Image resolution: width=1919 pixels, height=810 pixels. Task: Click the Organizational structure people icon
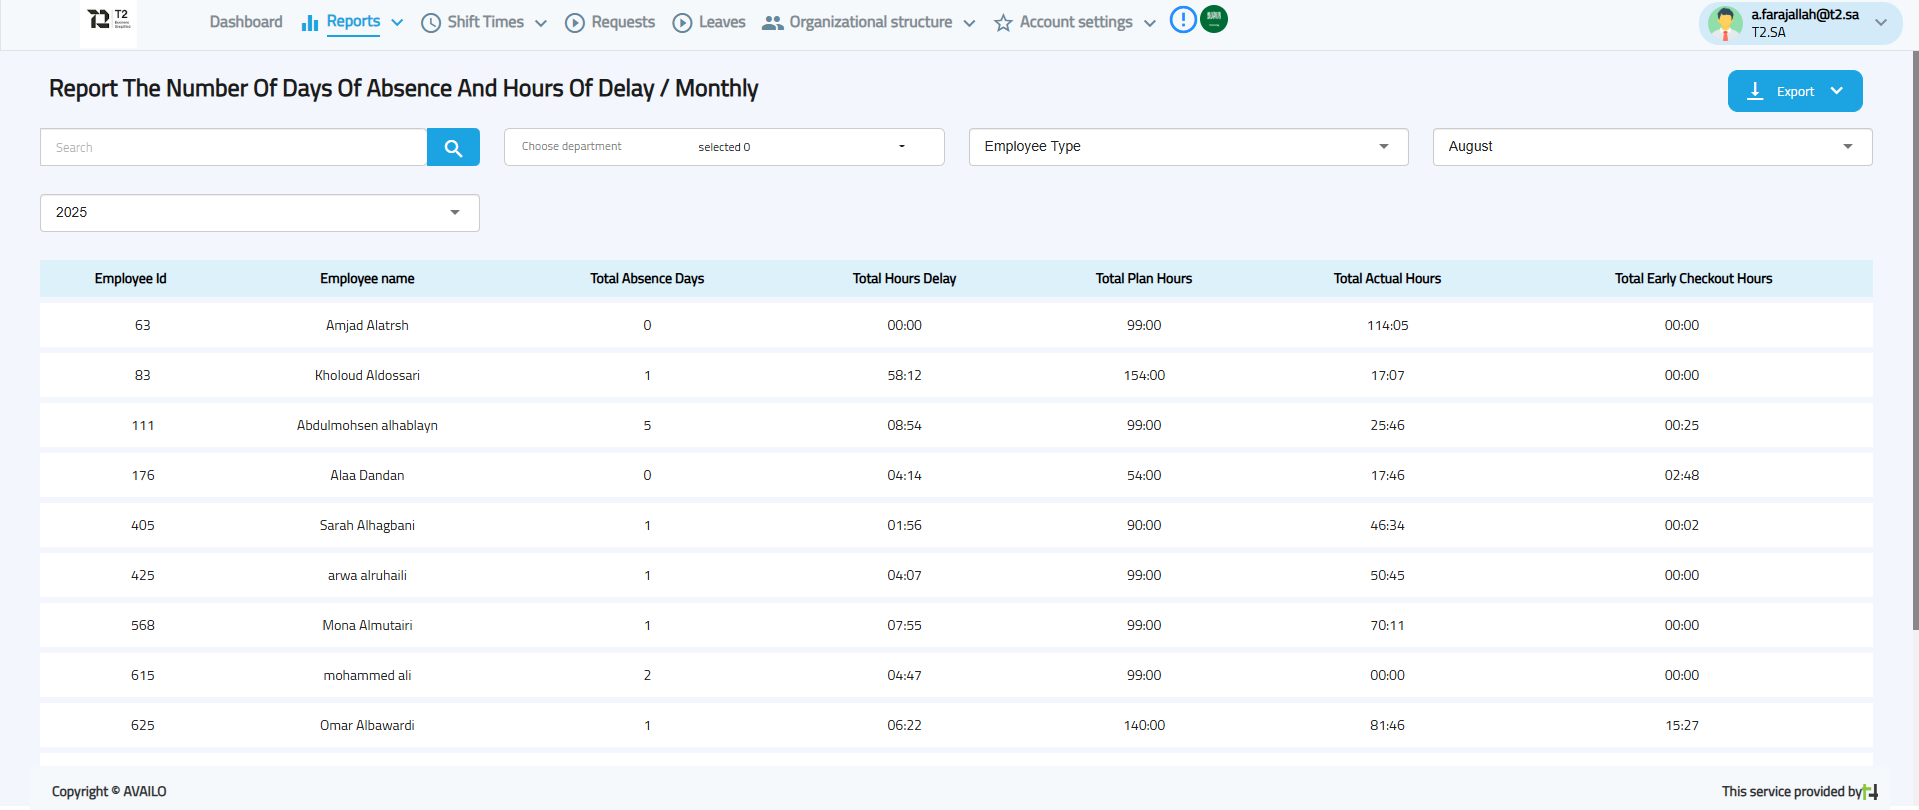[772, 23]
